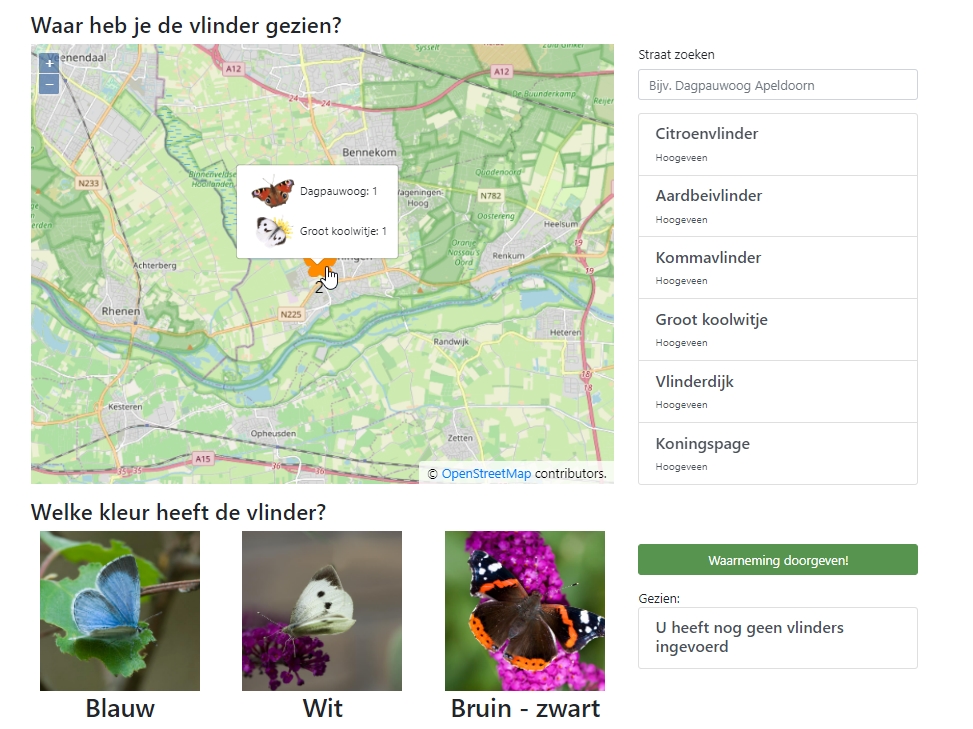Click the orange butterfly marker on map
Screen dimensions: 973x729
tap(319, 268)
